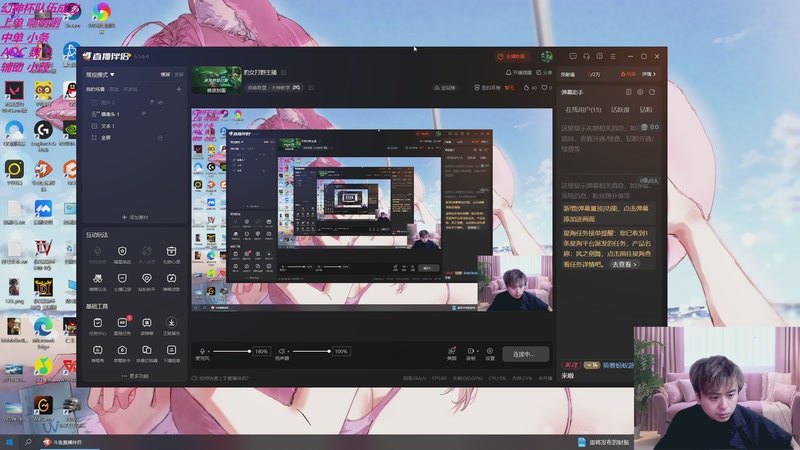The height and width of the screenshot is (450, 800).
Task: Click the stream cover thumbnail 修改封面
Action: (x=217, y=80)
